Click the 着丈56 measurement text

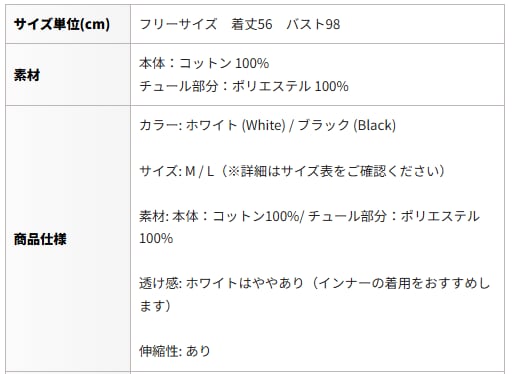coord(252,24)
